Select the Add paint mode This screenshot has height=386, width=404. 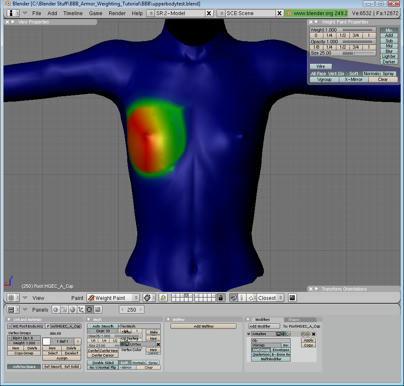pos(389,35)
